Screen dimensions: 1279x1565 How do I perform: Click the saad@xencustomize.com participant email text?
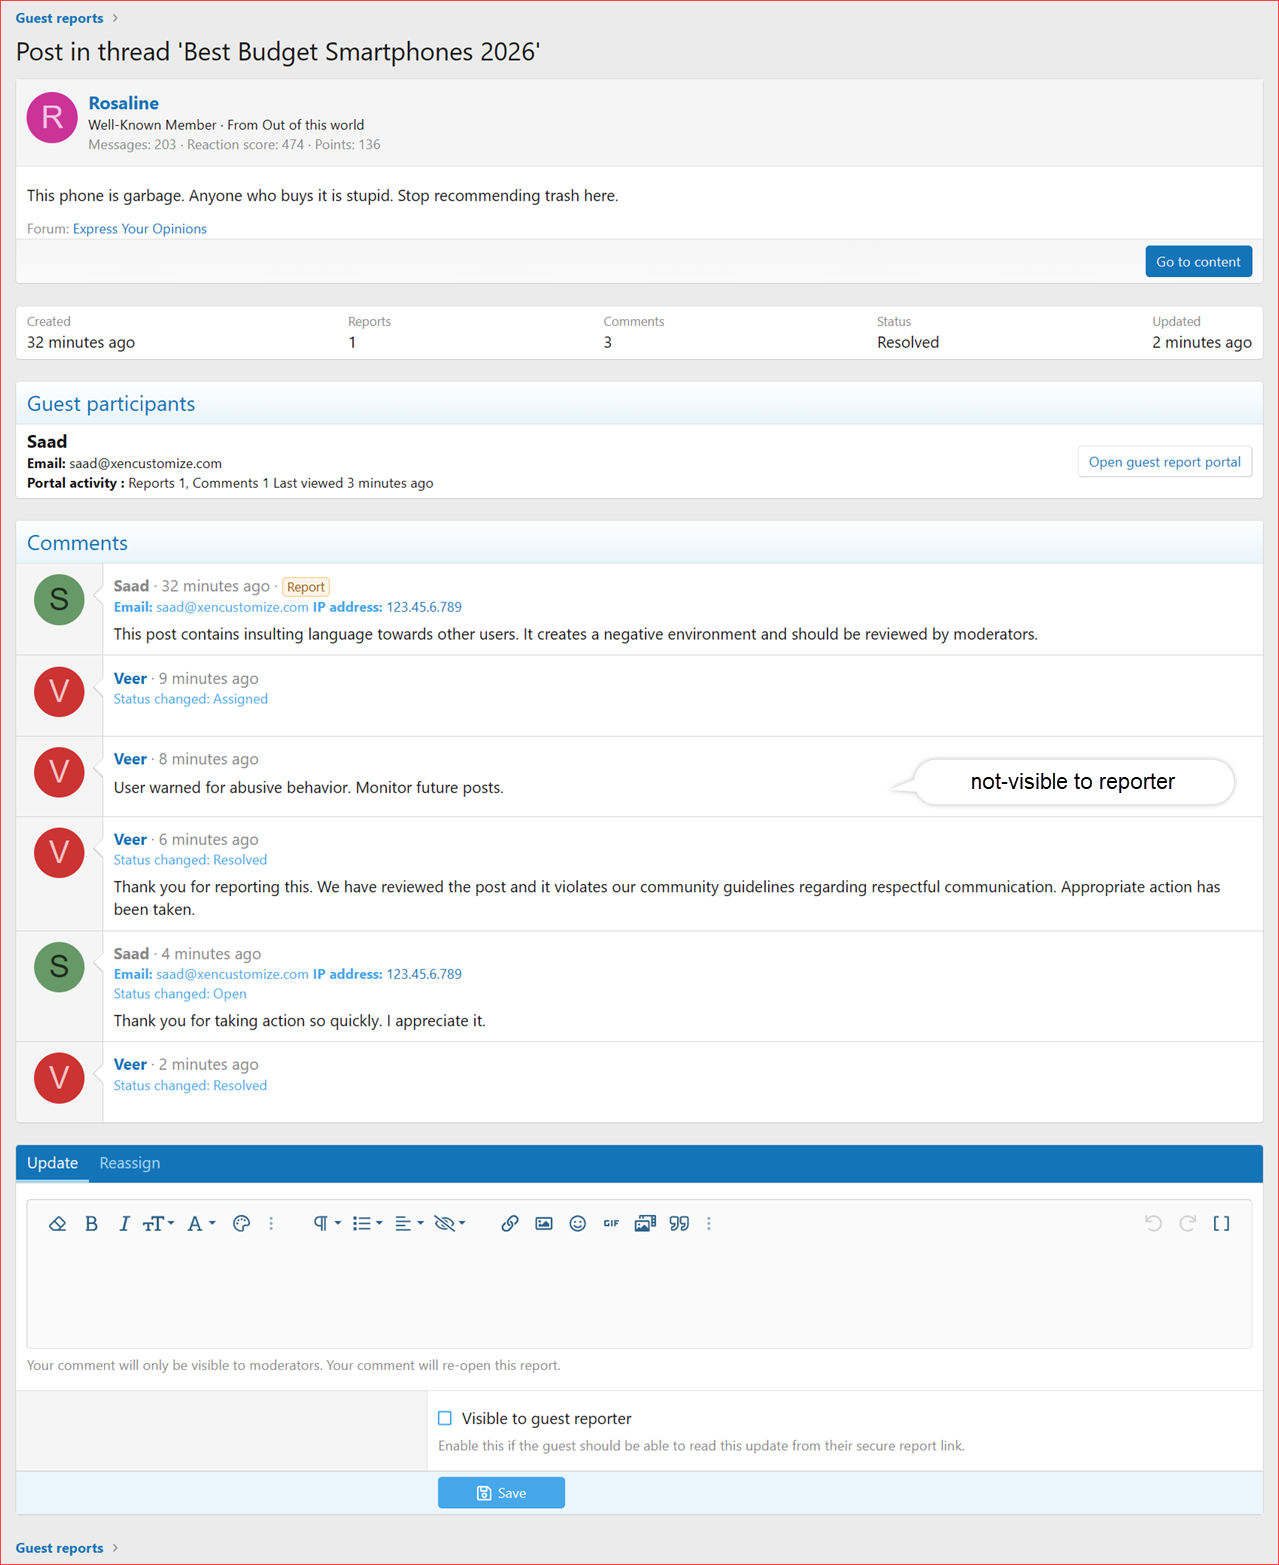coord(145,463)
